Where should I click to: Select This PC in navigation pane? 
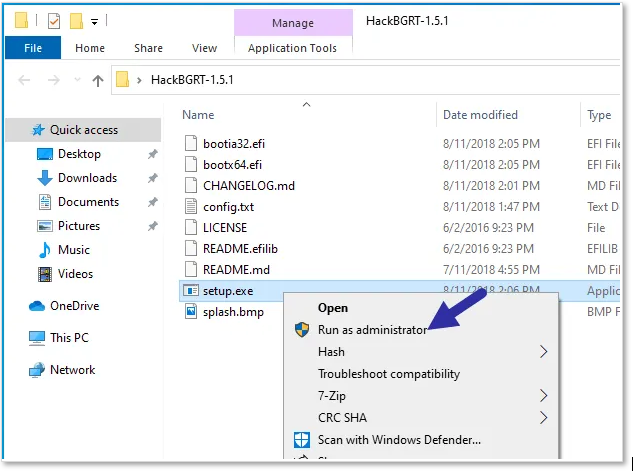pyautogui.click(x=69, y=337)
